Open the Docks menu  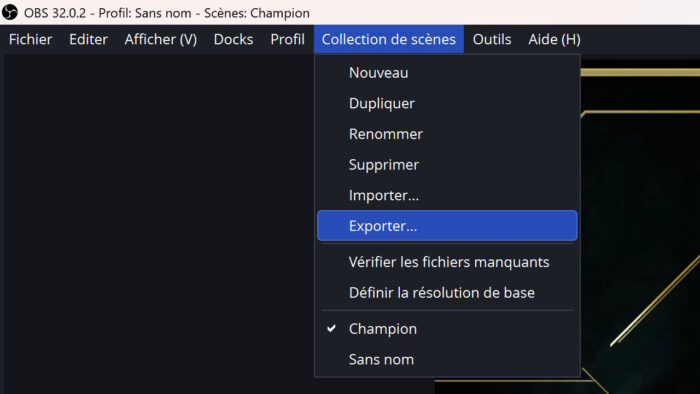click(233, 39)
